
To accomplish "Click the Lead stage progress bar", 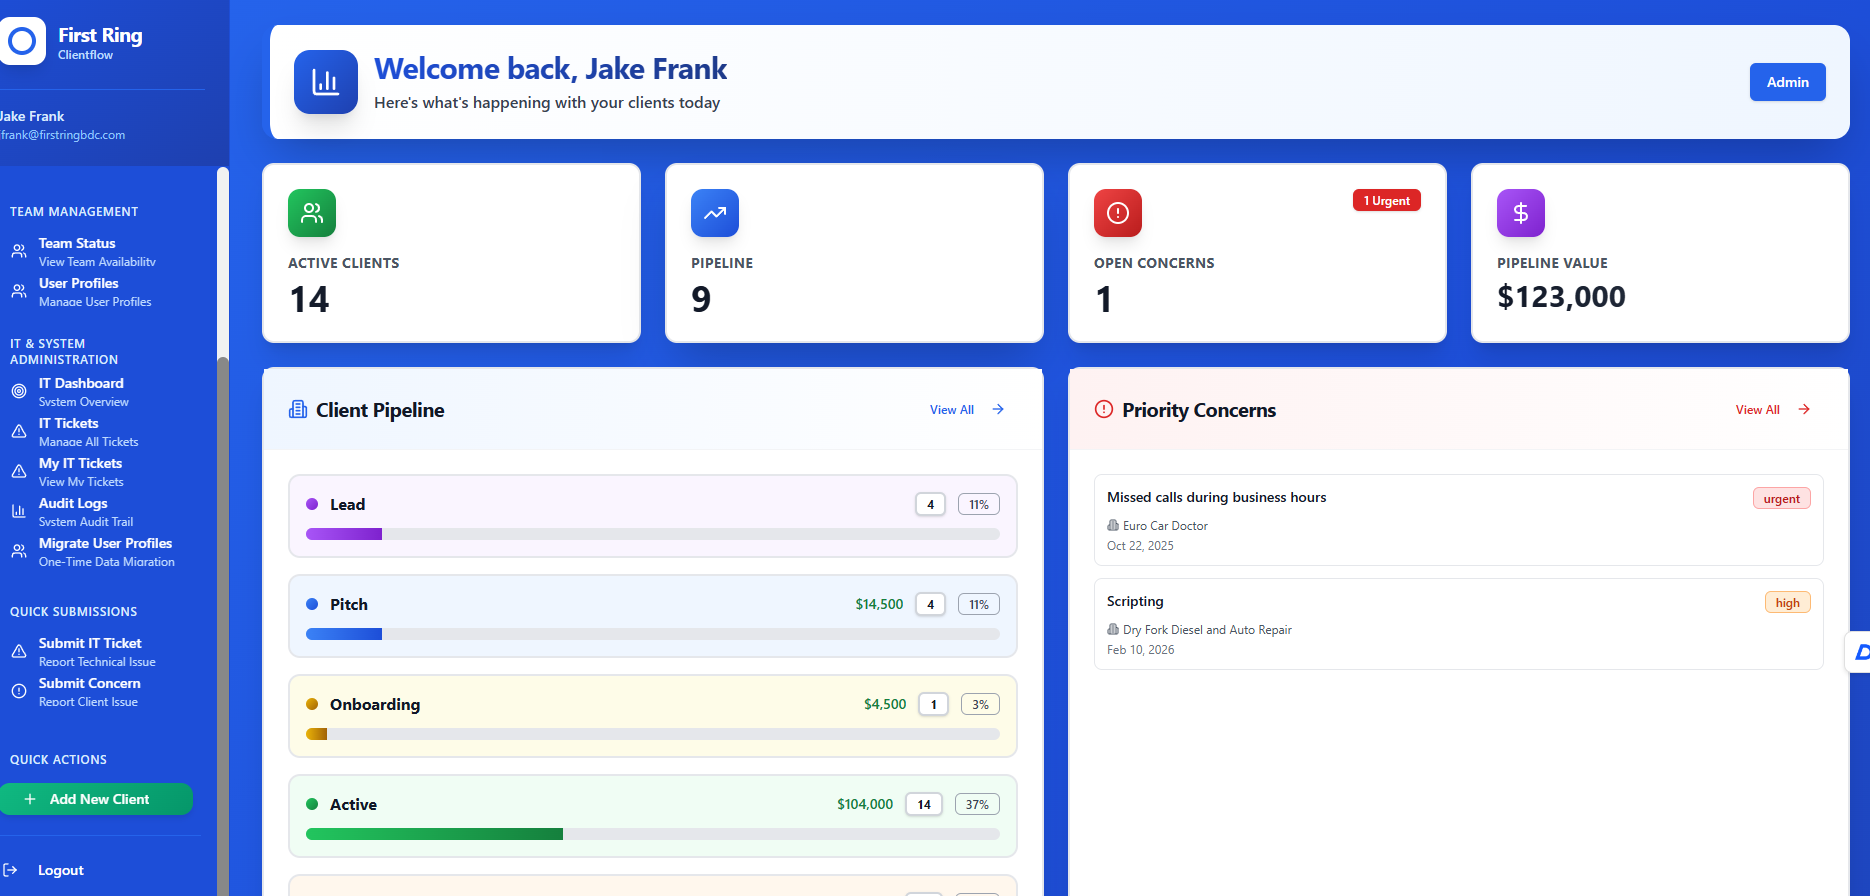I will (x=653, y=534).
